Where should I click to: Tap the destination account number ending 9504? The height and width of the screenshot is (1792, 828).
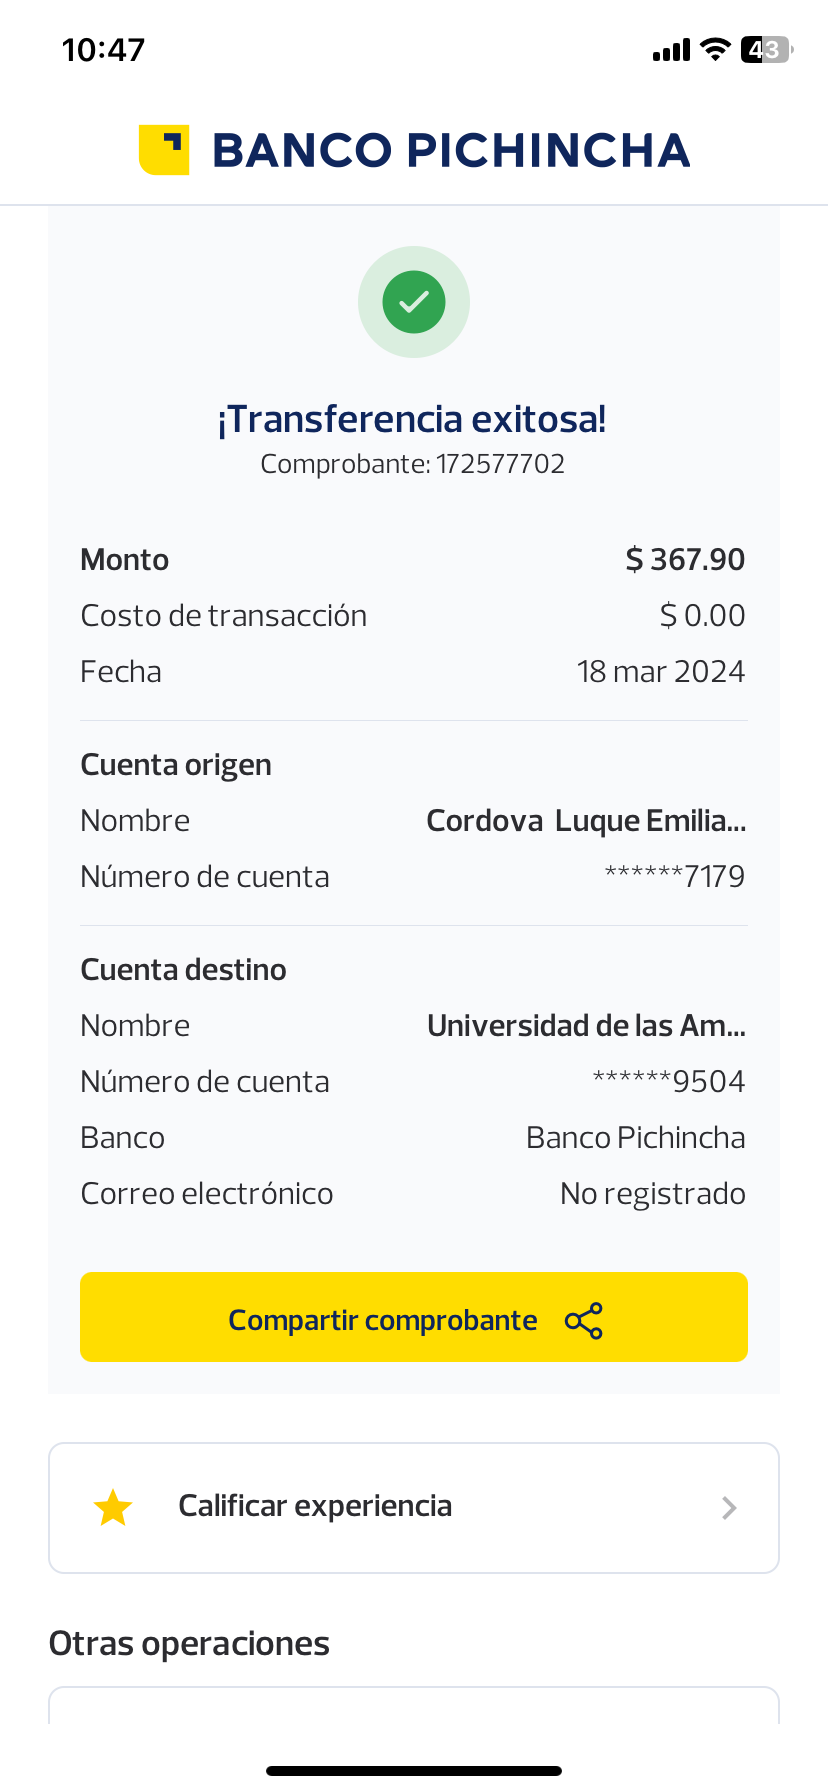click(669, 1082)
